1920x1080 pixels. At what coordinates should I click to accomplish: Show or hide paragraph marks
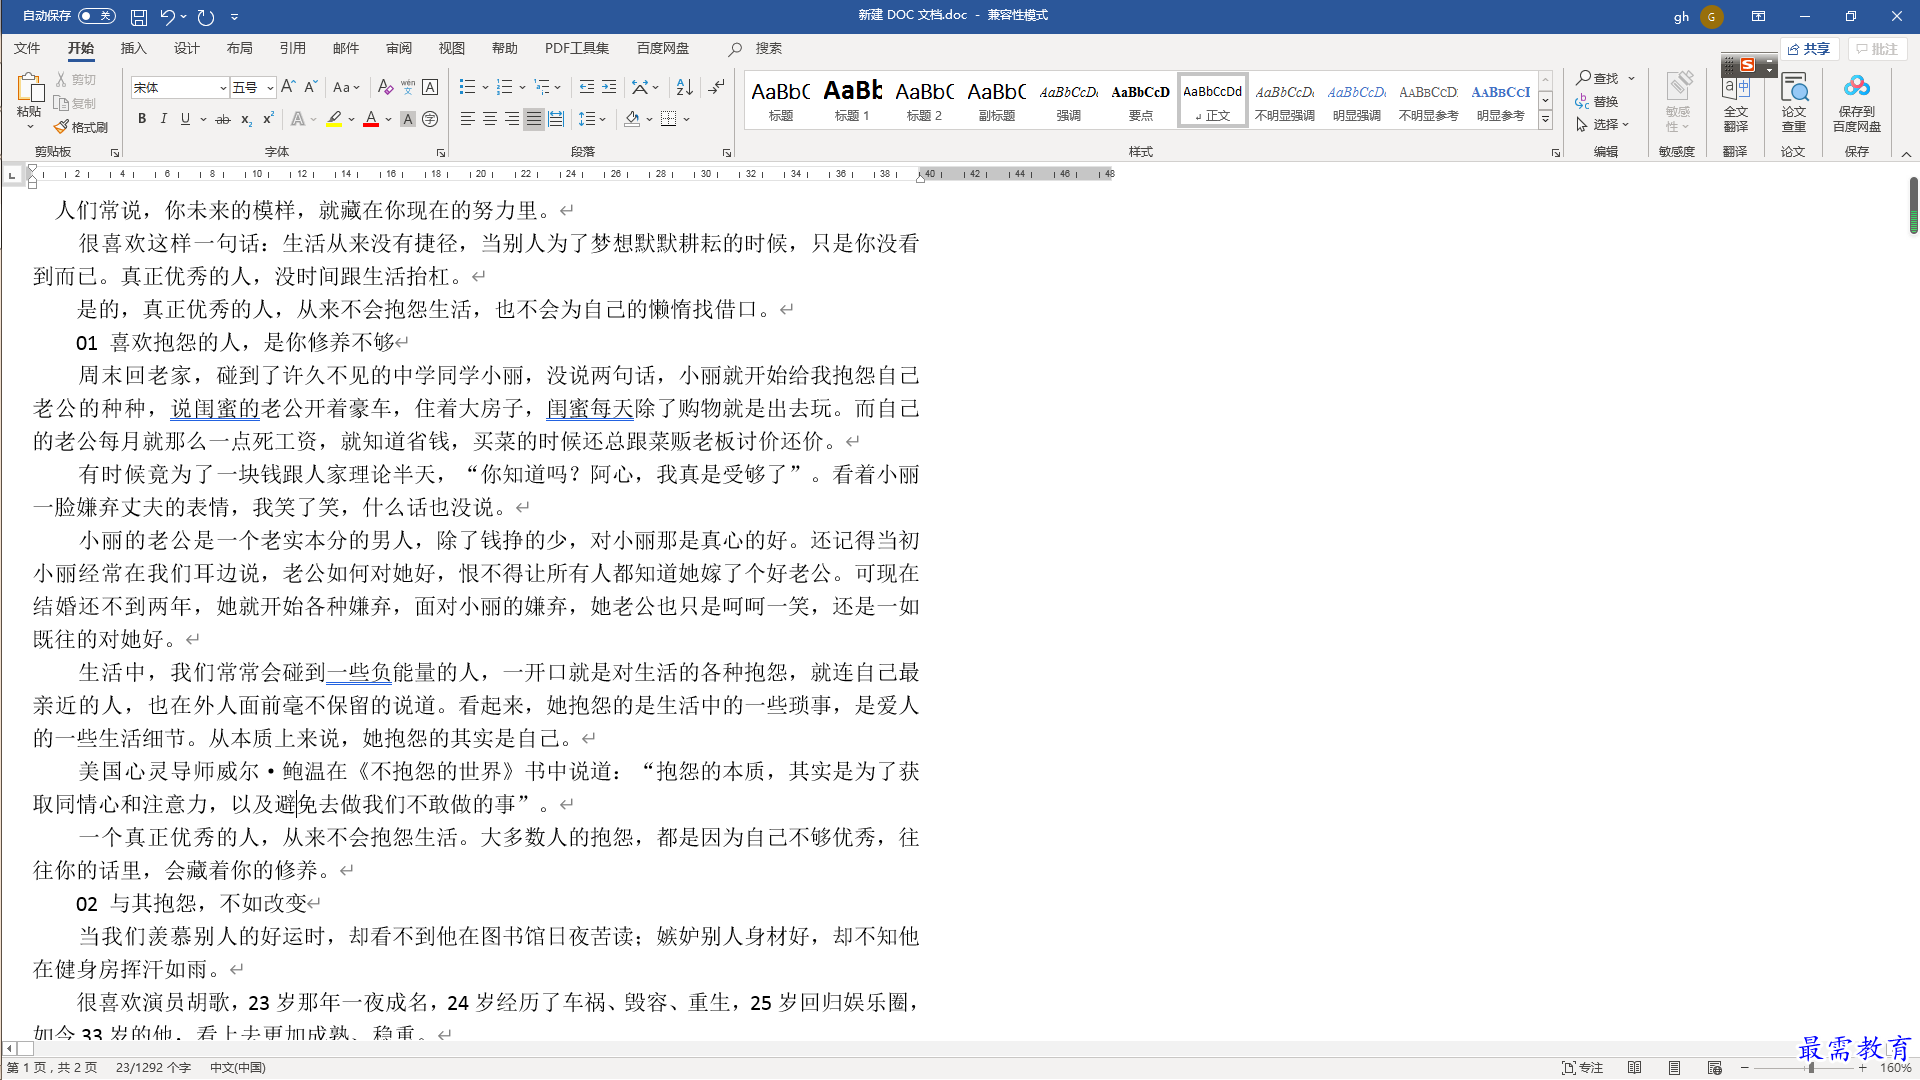(x=716, y=87)
